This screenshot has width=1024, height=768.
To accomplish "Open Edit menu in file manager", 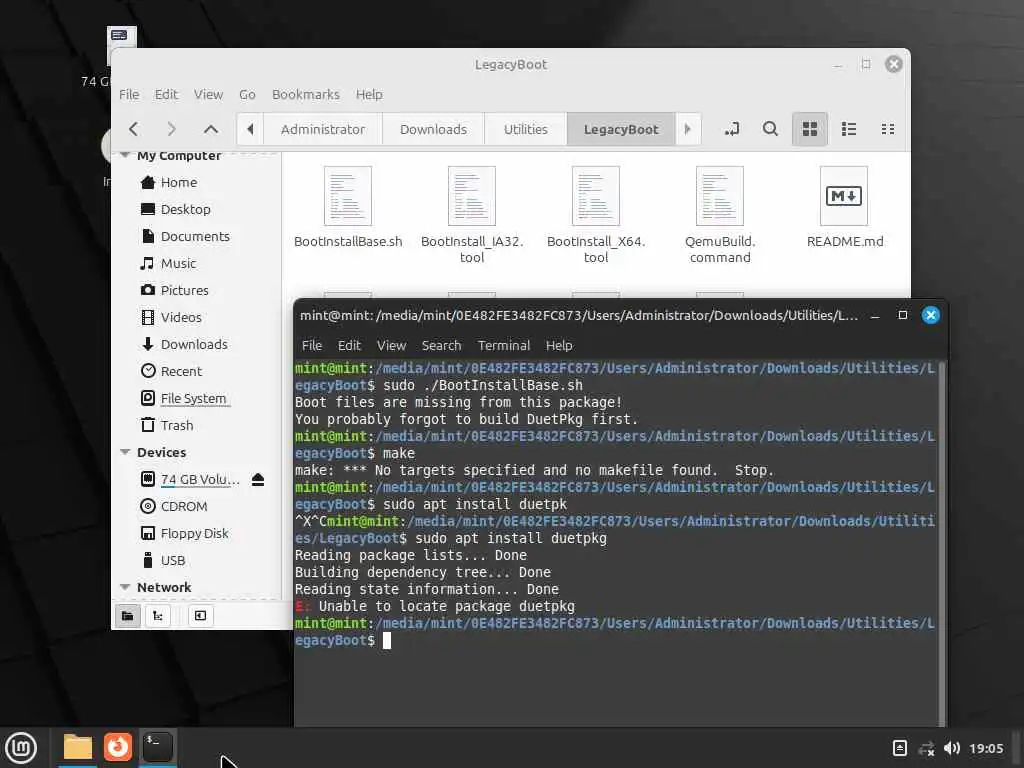I will click(x=166, y=95).
